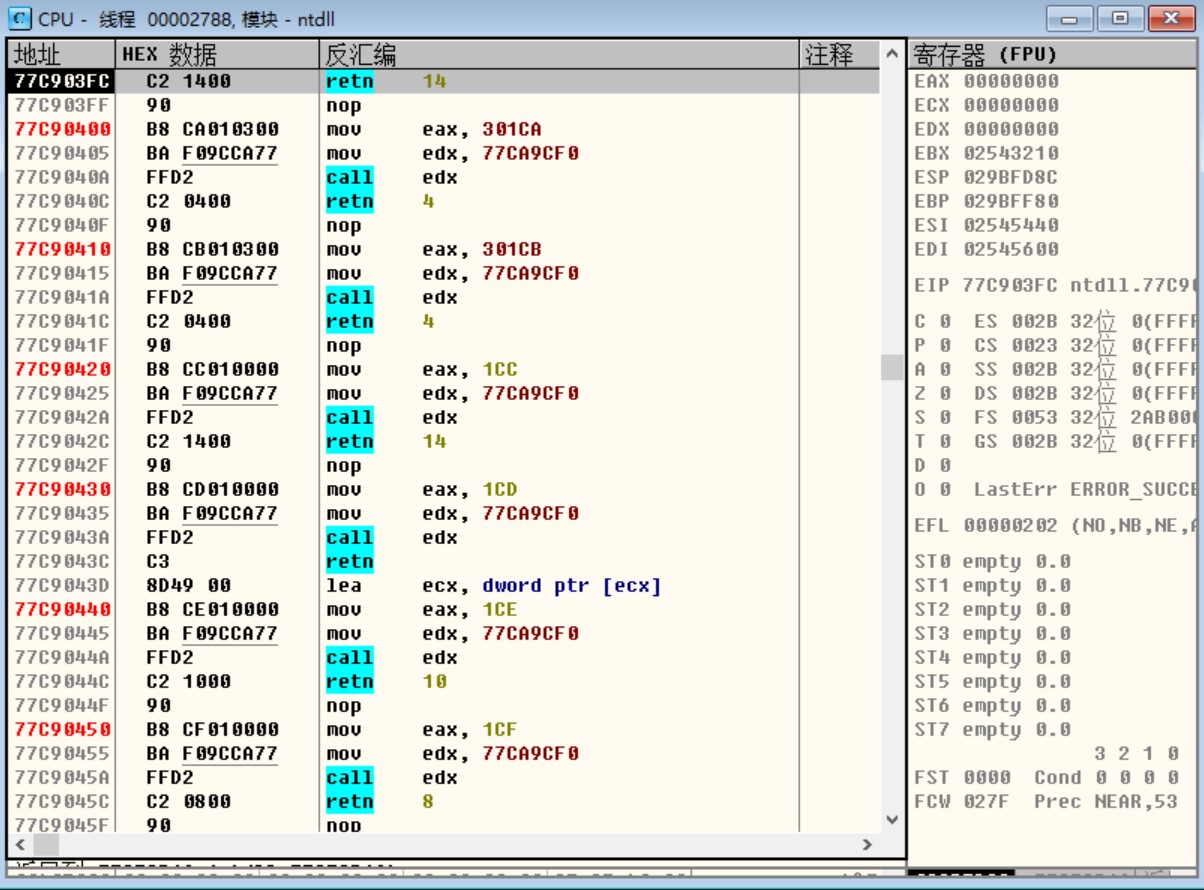Select the Z flag line with DS 002B
This screenshot has height=890, width=1204.
pos(1055,393)
